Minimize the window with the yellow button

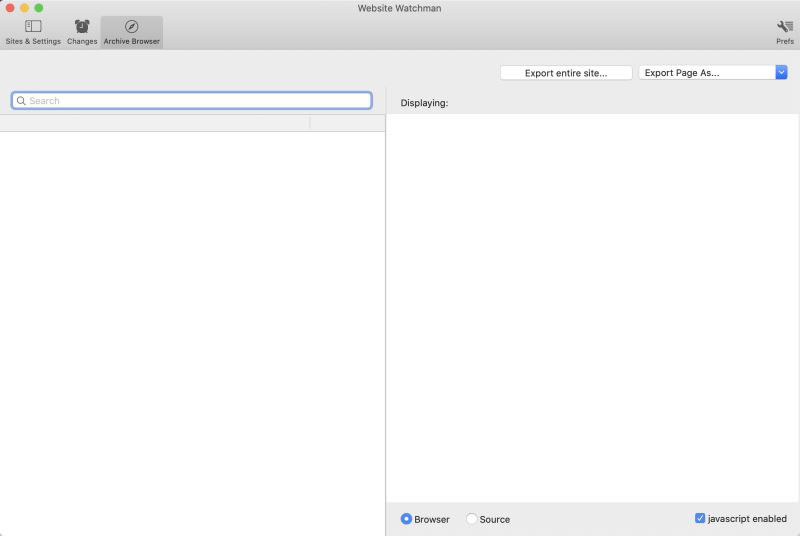[x=24, y=8]
